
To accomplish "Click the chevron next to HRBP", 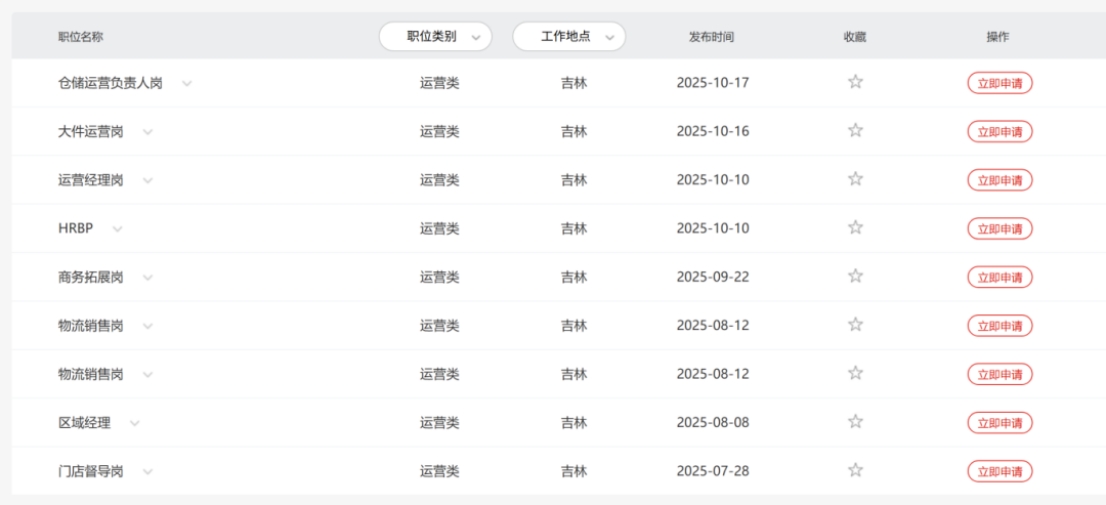I will (x=118, y=229).
